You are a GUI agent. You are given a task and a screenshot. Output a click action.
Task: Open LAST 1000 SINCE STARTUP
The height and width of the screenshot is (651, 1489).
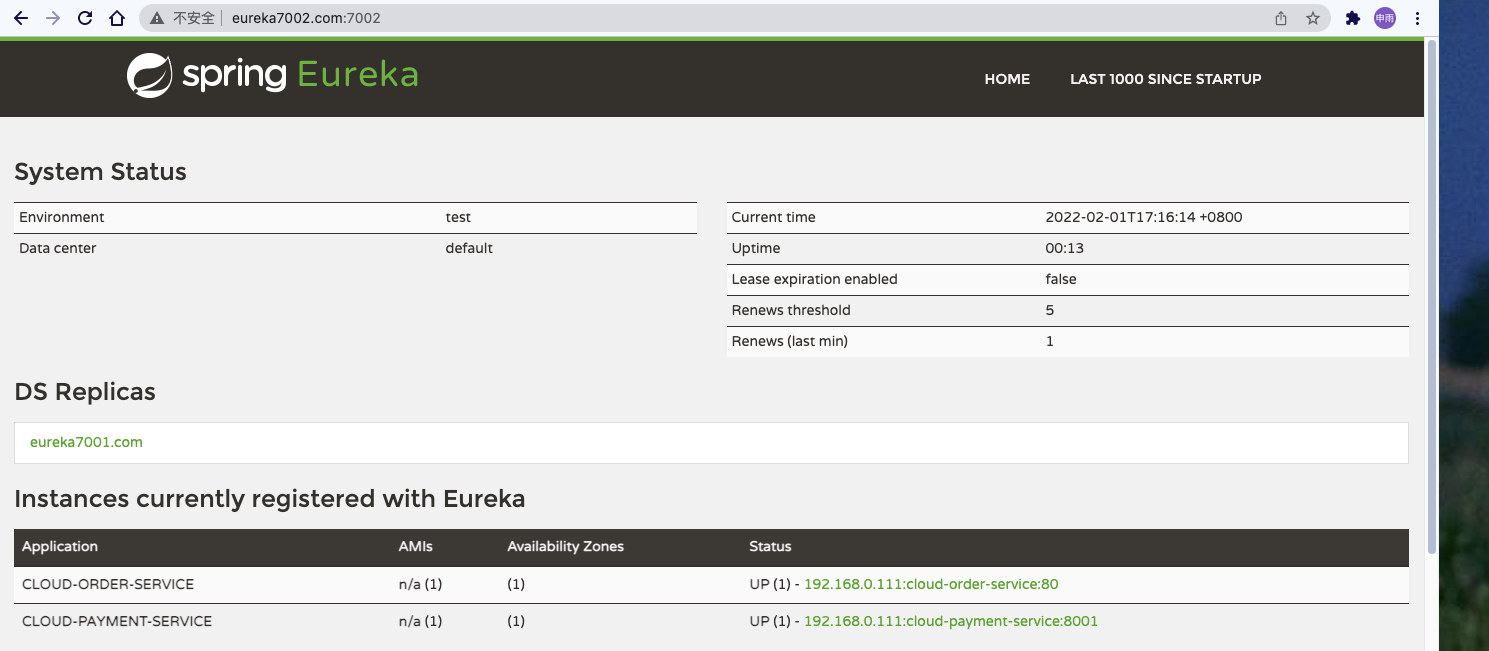tap(1166, 79)
